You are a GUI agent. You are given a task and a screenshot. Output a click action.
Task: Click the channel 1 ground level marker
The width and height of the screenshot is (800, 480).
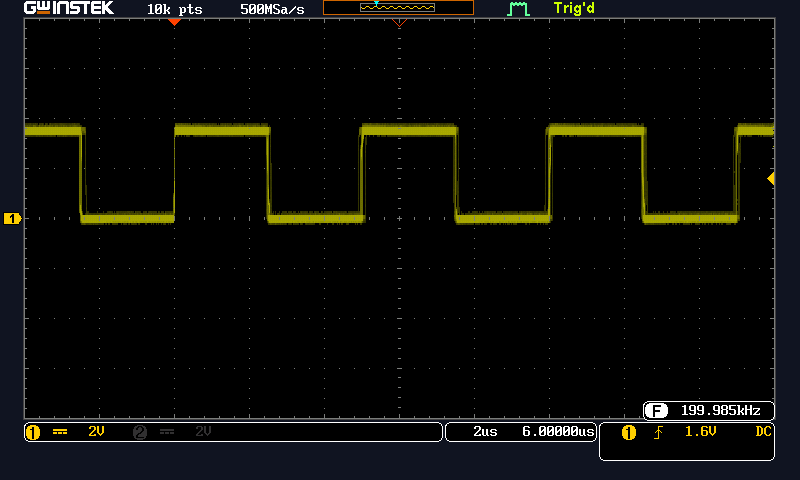click(x=12, y=218)
